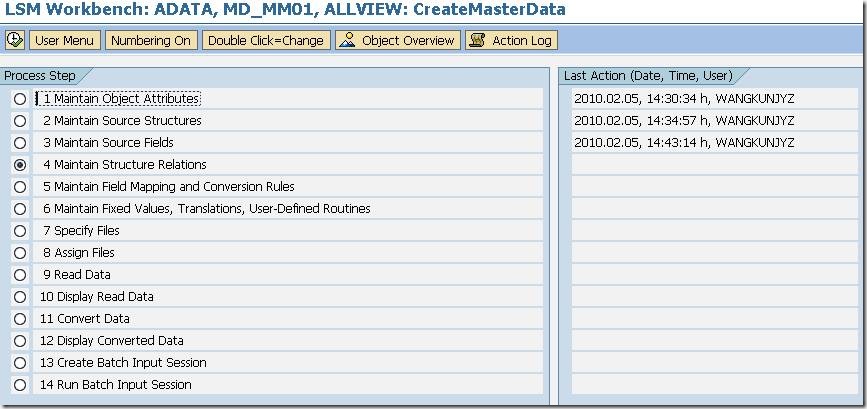The width and height of the screenshot is (867, 409).
Task: Click the Execute clock icon button
Action: 15,40
